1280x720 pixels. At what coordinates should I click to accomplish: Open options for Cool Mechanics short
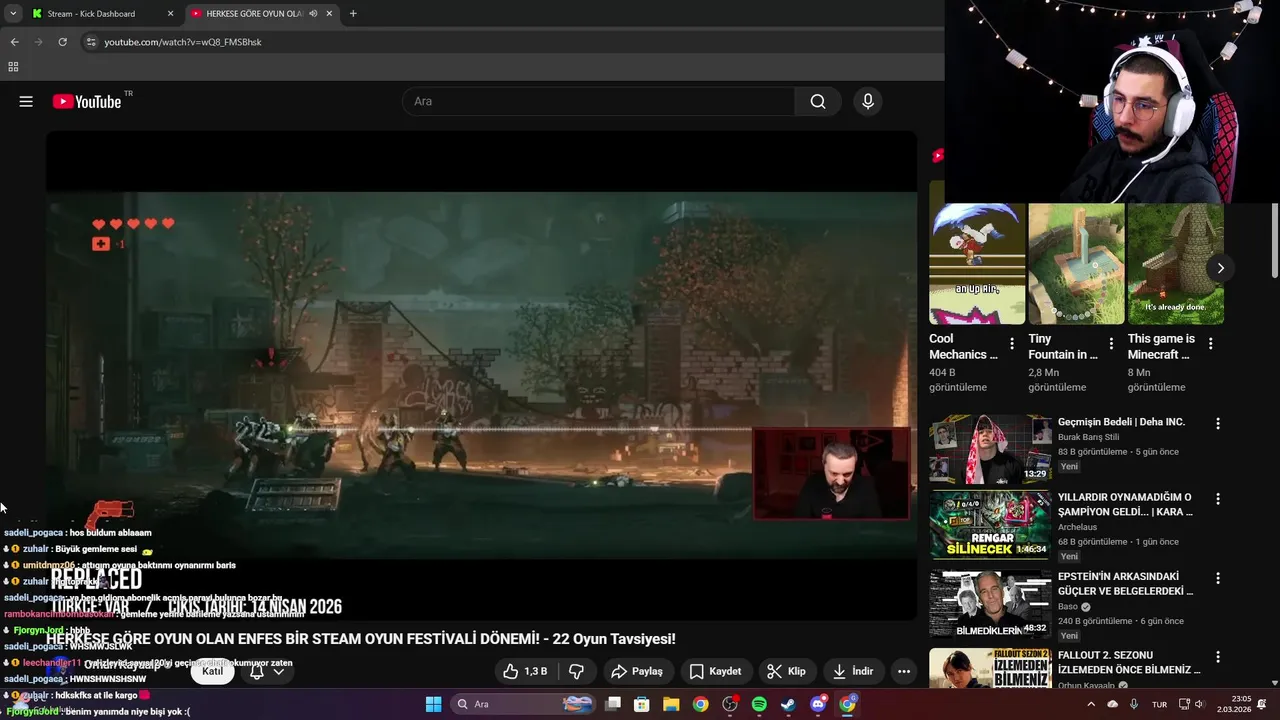click(1012, 344)
